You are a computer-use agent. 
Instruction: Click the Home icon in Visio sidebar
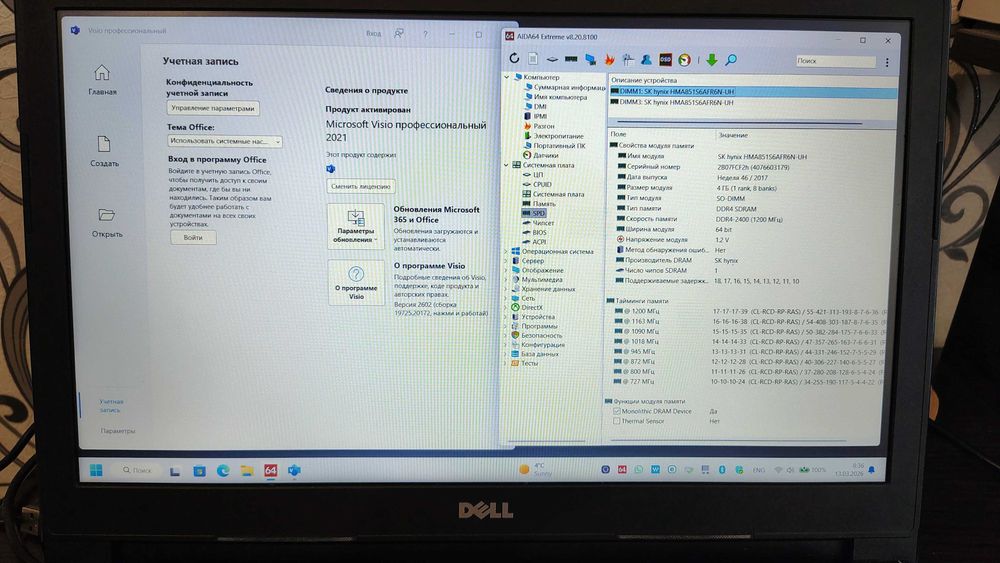[x=102, y=73]
